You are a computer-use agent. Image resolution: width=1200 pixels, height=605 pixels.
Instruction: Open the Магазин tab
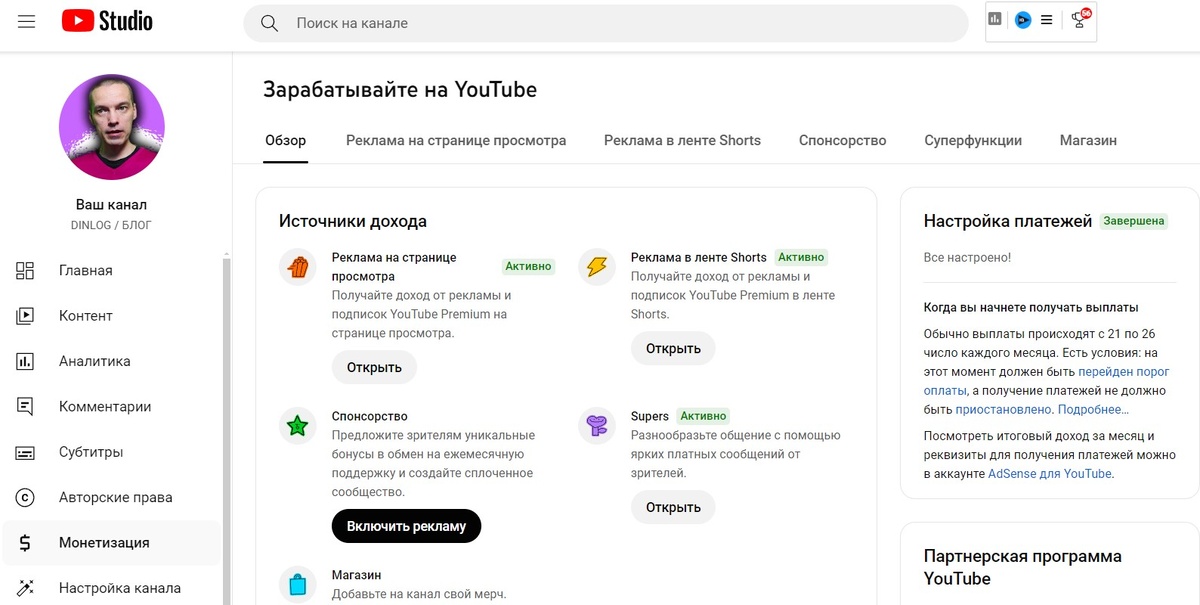tap(1088, 141)
